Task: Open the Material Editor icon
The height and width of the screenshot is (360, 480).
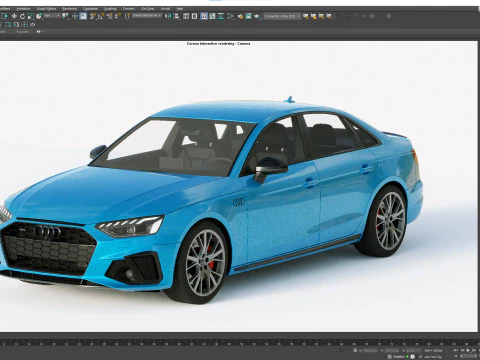Action: pos(231,16)
